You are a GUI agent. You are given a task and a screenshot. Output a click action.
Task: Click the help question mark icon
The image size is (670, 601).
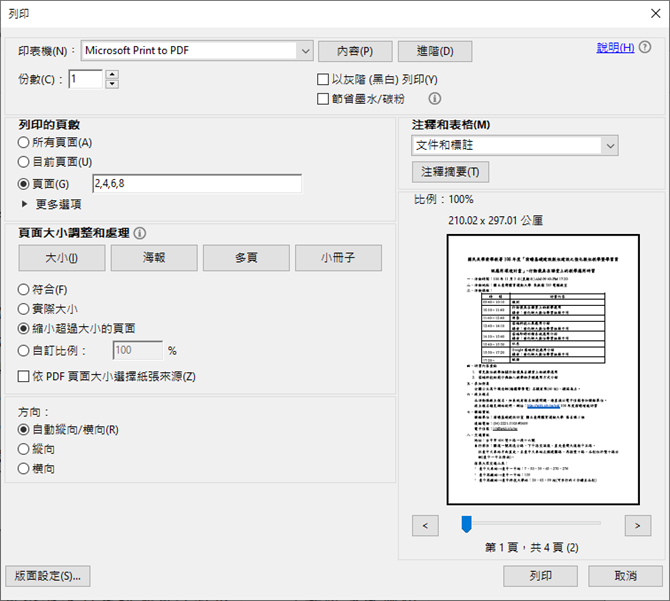645,47
